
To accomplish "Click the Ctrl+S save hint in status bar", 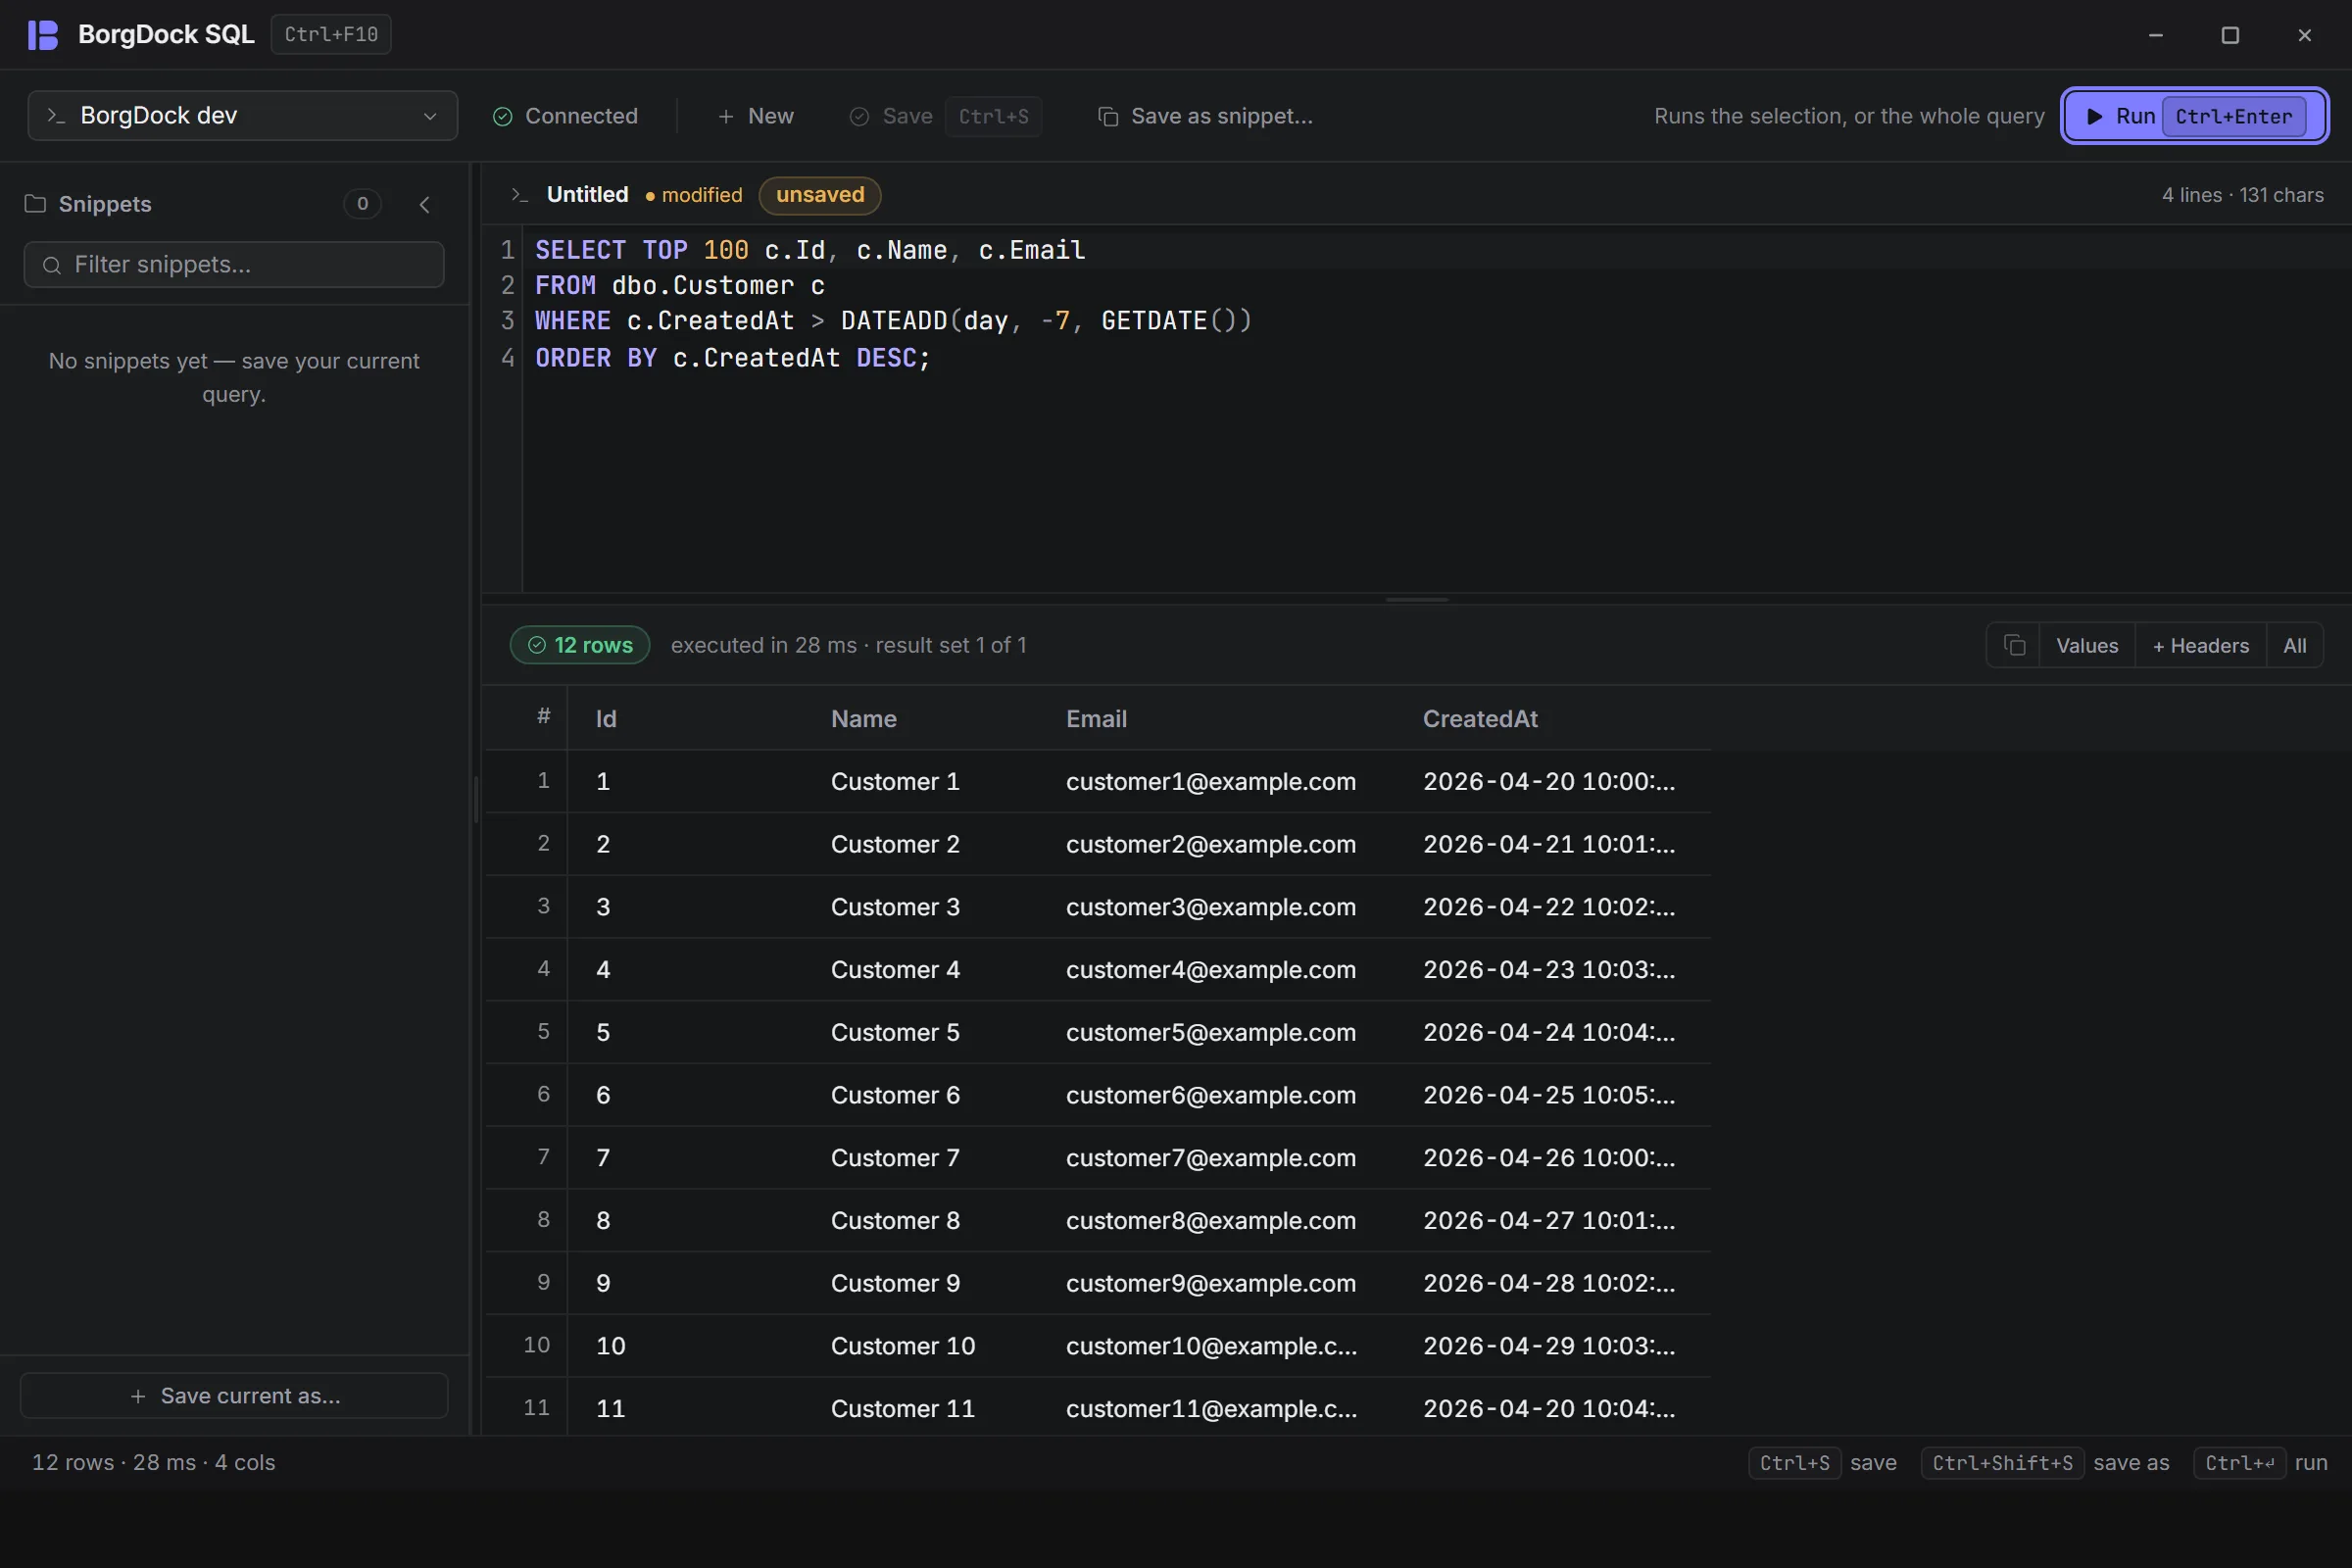I will point(1823,1463).
